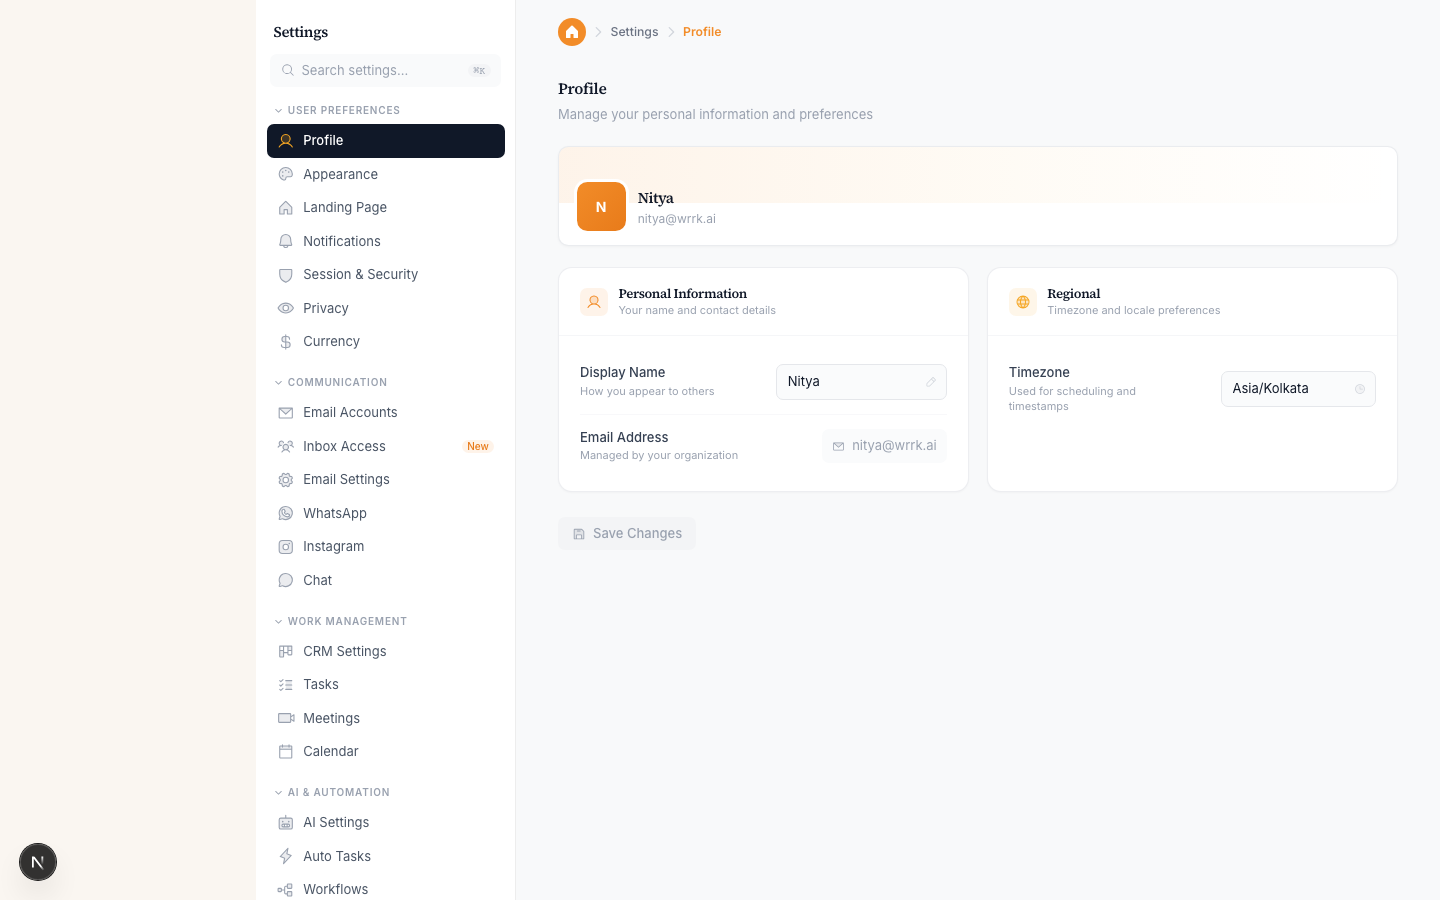
Task: Click the orange home breadcrumb icon
Action: point(571,32)
